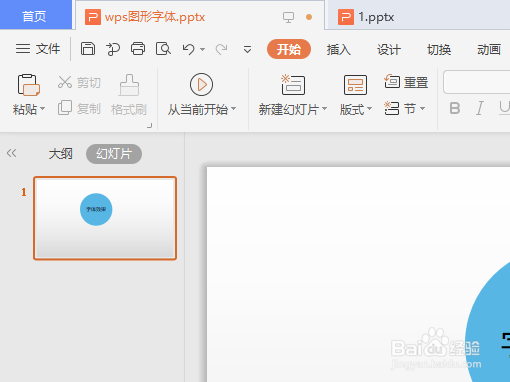The image size is (510, 382).
Task: Open the 文件 menu
Action: [38, 49]
